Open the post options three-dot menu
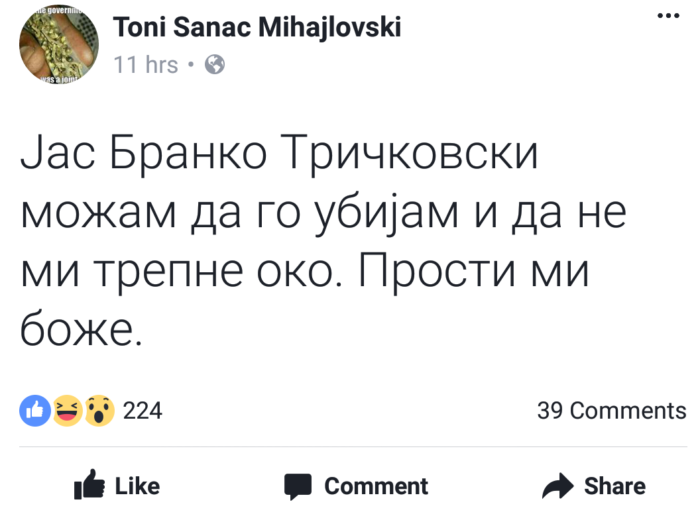Screen dimensions: 700x522 pyautogui.click(x=664, y=18)
